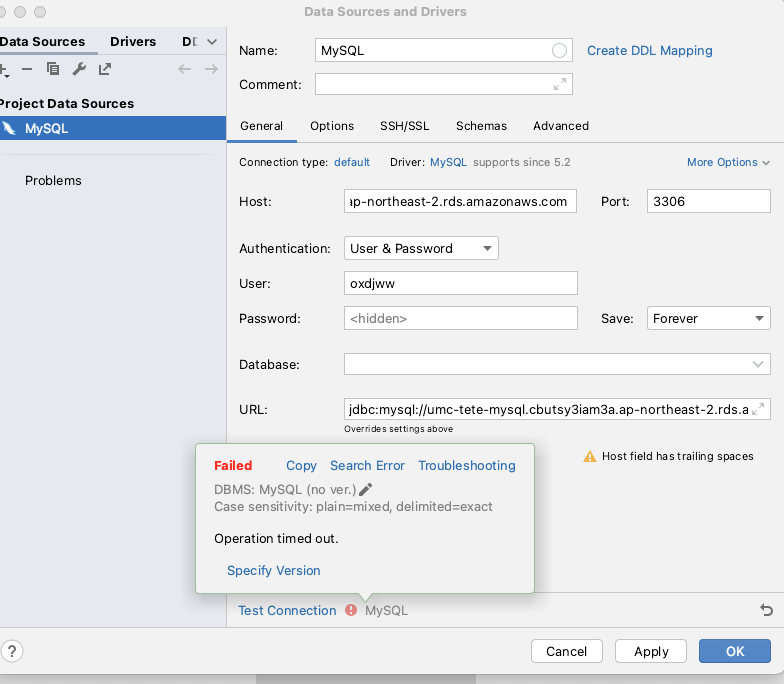Click the red 'Failed' status text
Viewport: 784px width, 684px height.
pyautogui.click(x=233, y=466)
